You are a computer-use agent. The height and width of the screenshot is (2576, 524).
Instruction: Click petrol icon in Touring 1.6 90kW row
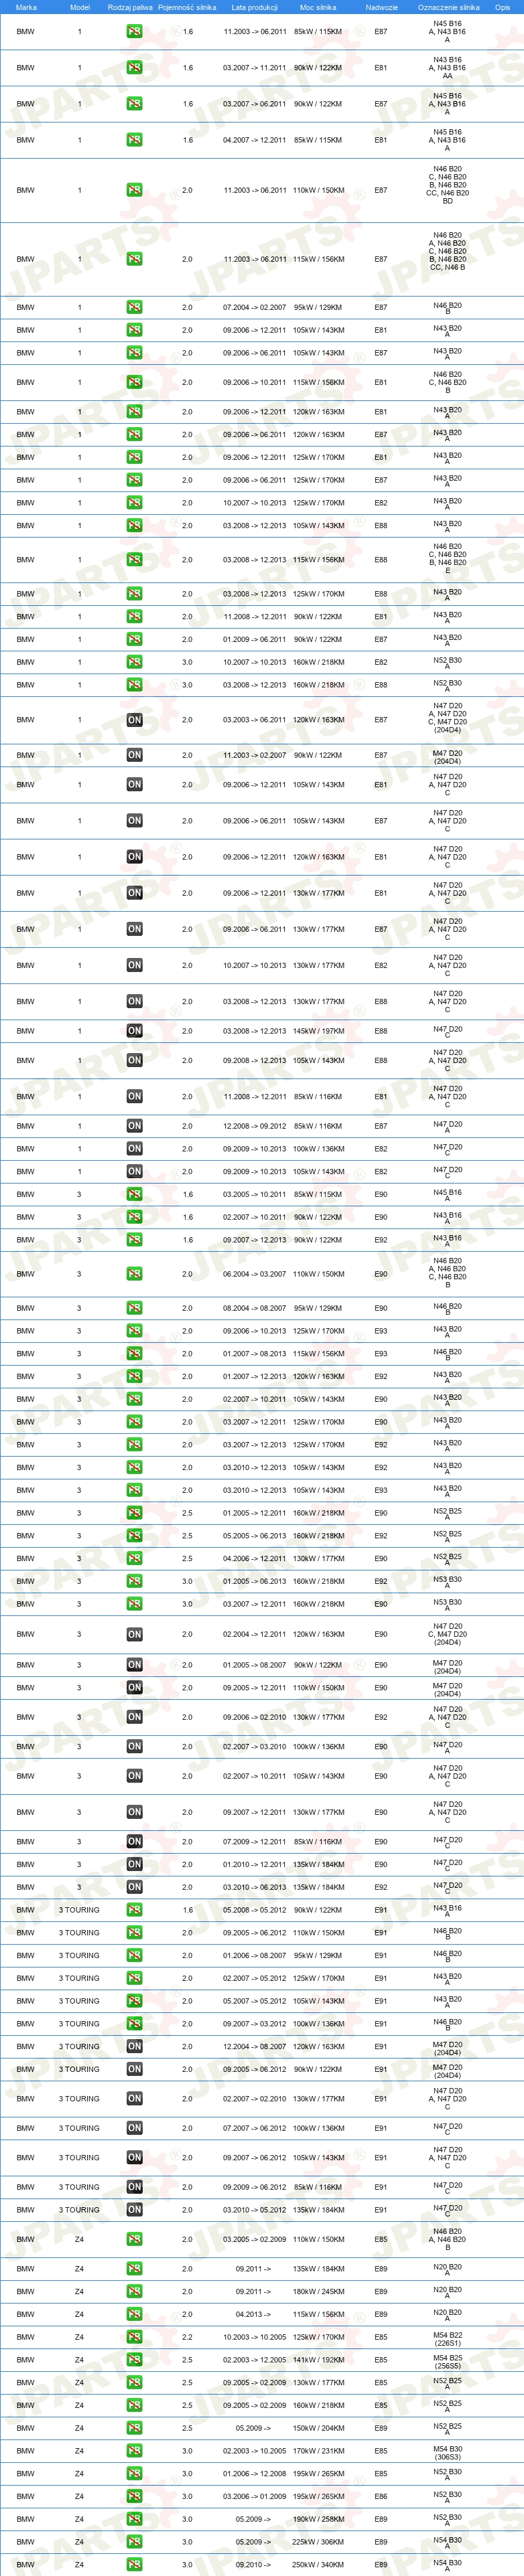[x=134, y=1910]
